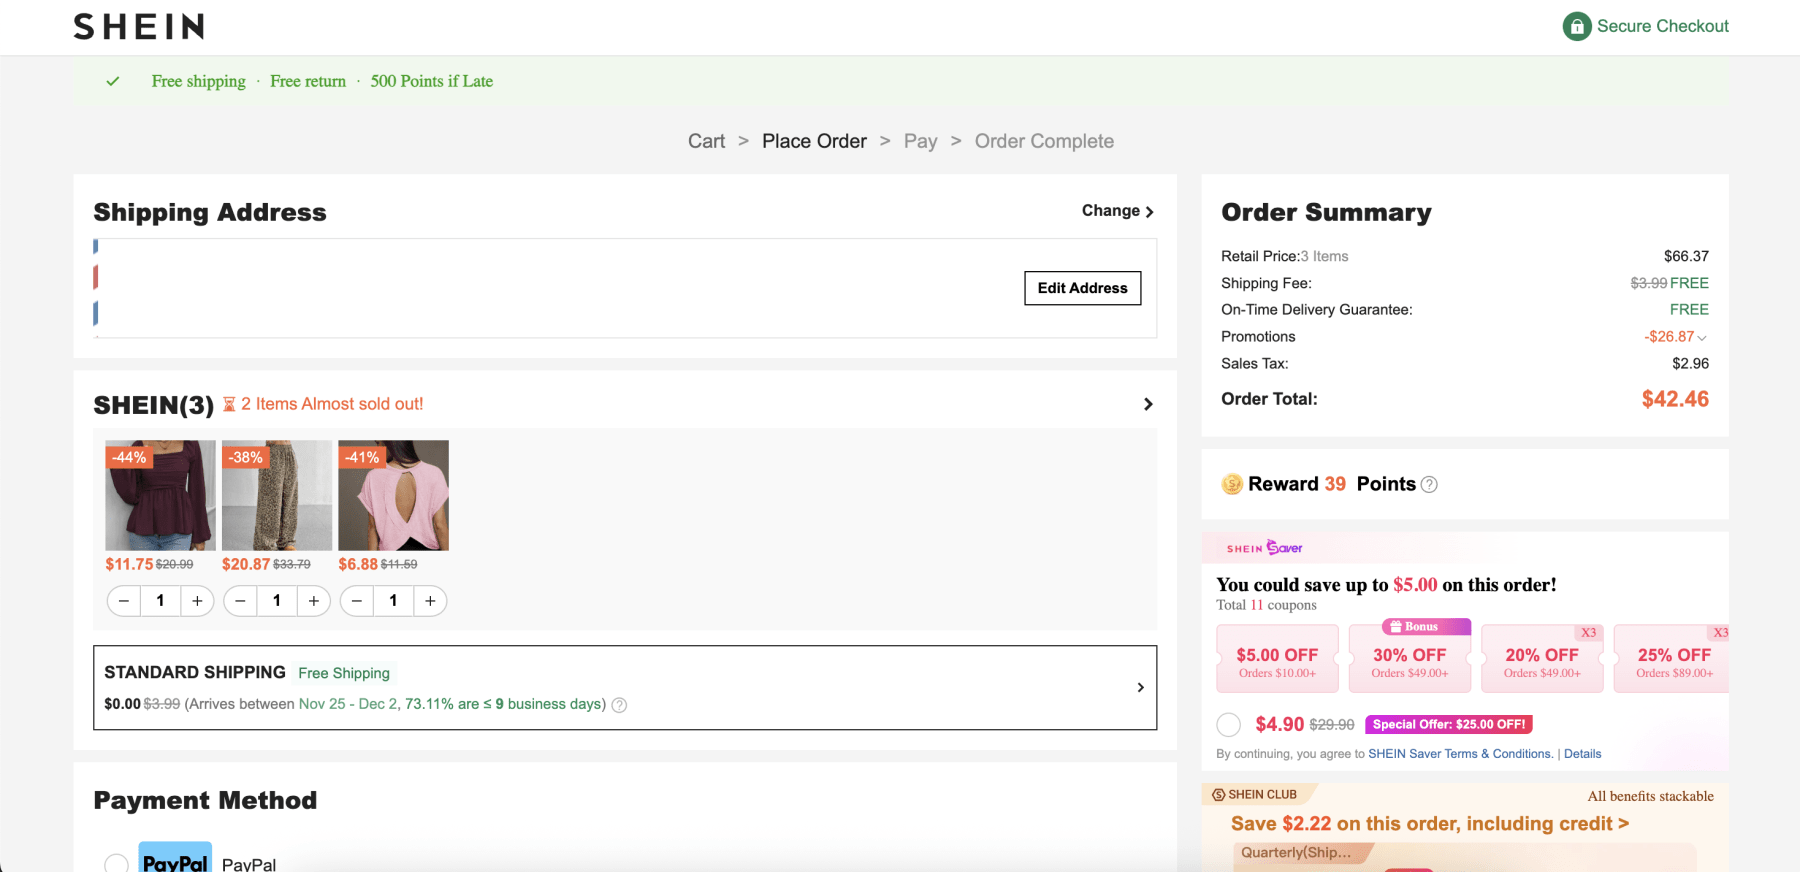Click the Order Total $42.46 amount
Image resolution: width=1800 pixels, height=872 pixels.
point(1675,399)
